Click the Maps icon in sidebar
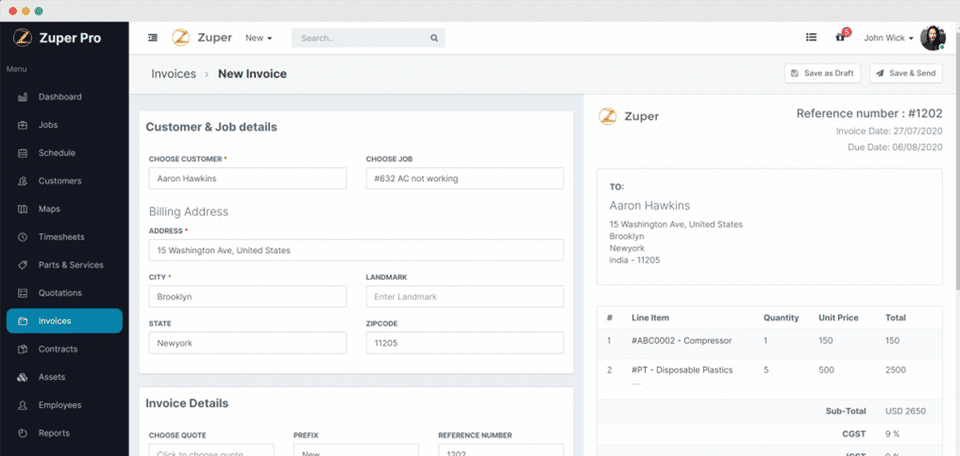The width and height of the screenshot is (960, 456). (x=23, y=209)
